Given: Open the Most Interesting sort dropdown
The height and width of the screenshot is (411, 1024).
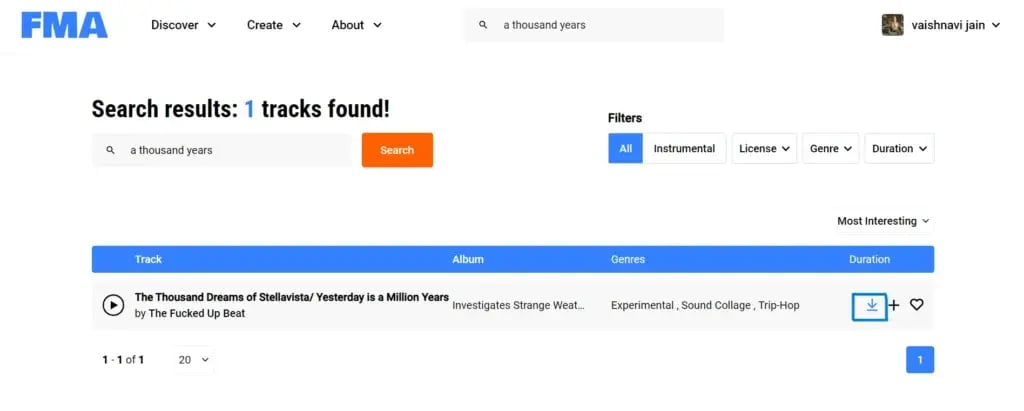Looking at the screenshot, I should click(x=883, y=221).
